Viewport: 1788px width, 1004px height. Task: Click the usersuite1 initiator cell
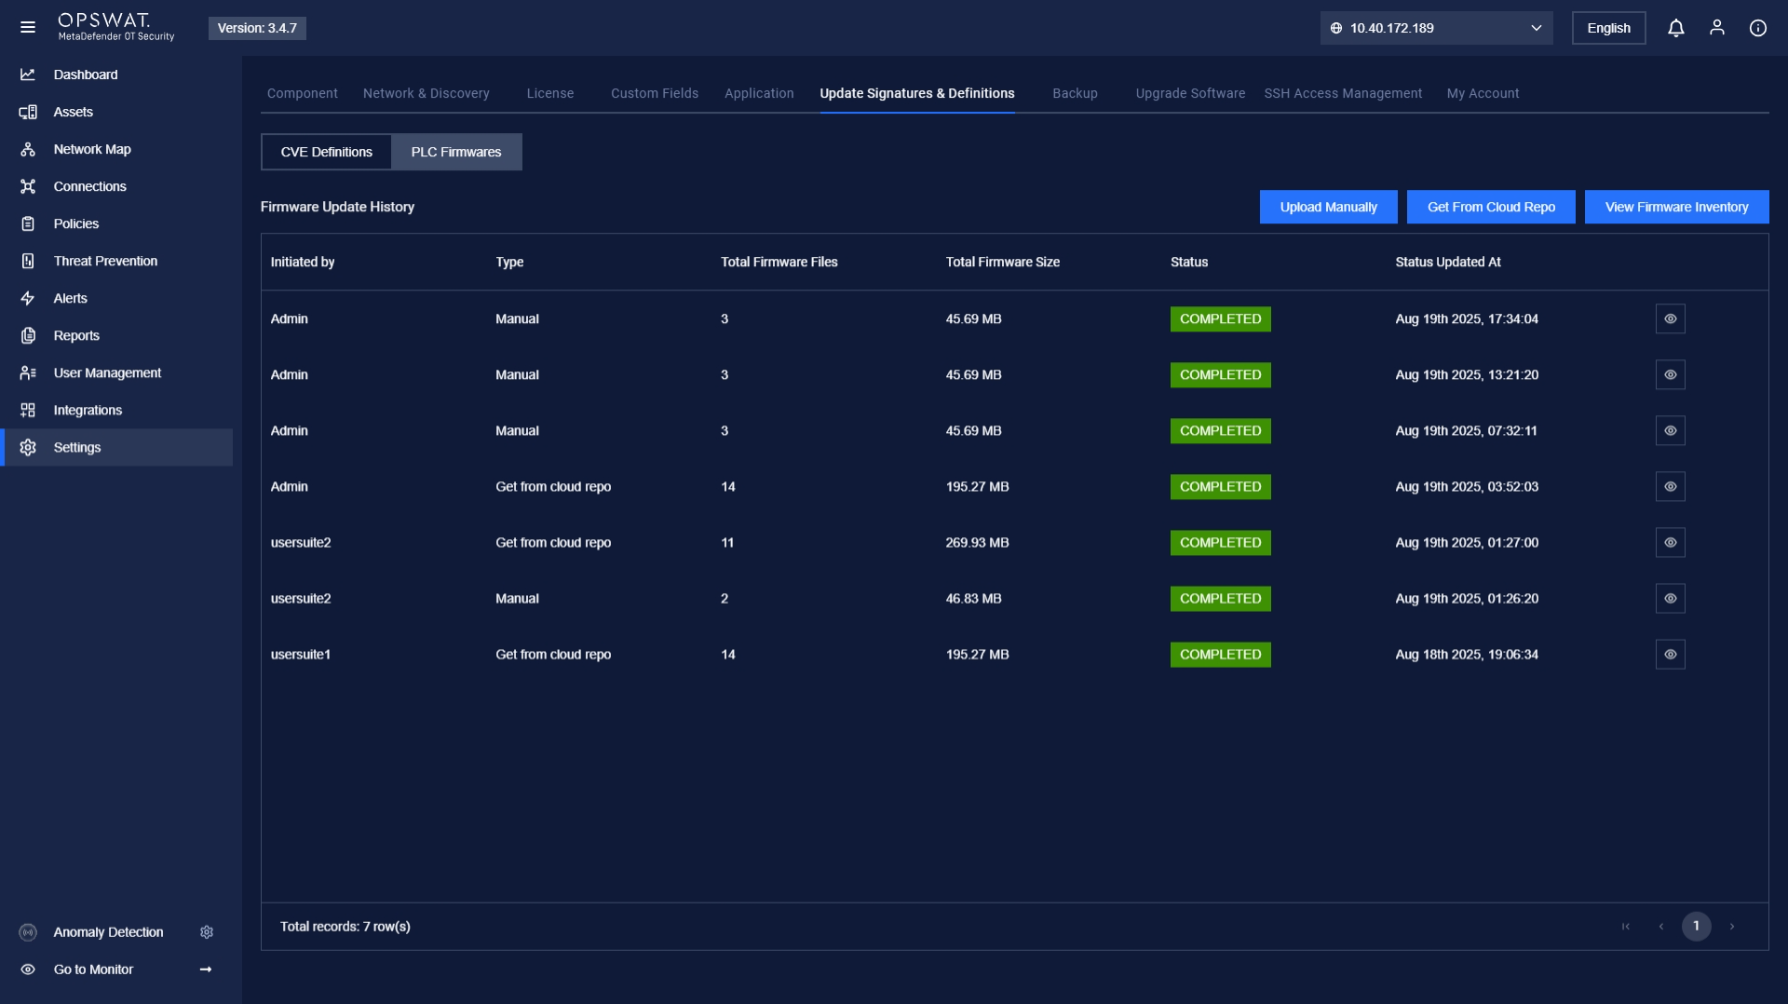[x=300, y=655]
